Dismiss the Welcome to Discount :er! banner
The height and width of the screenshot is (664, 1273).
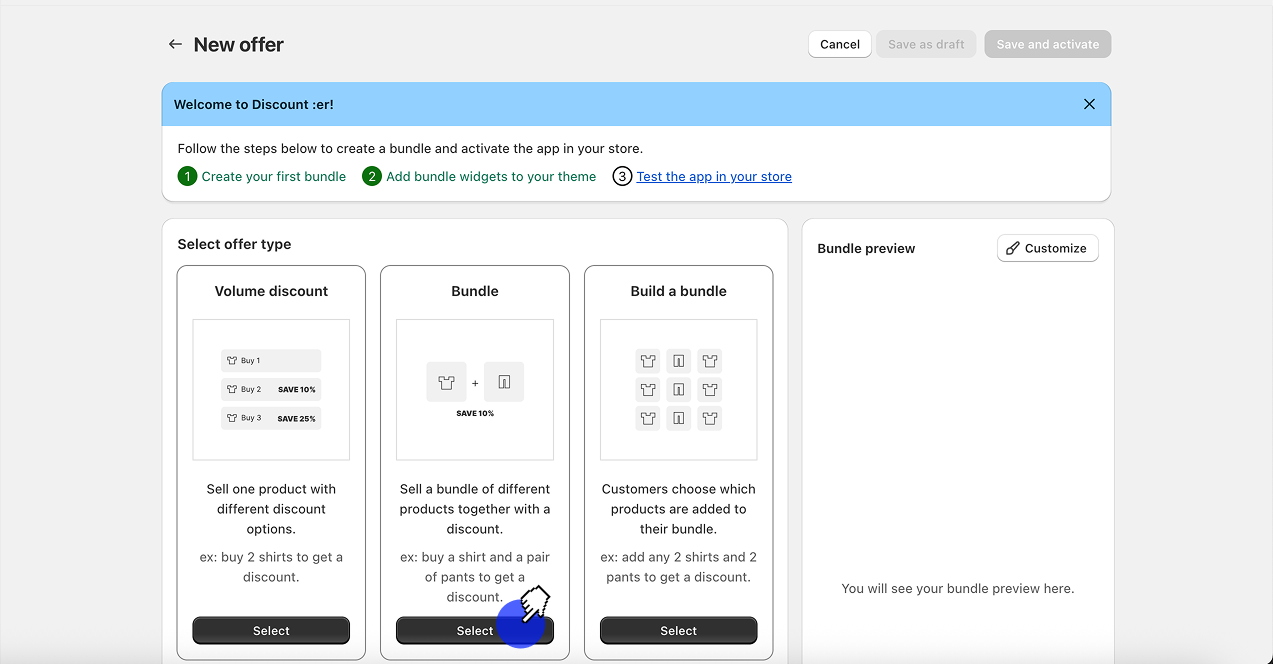(x=1089, y=104)
